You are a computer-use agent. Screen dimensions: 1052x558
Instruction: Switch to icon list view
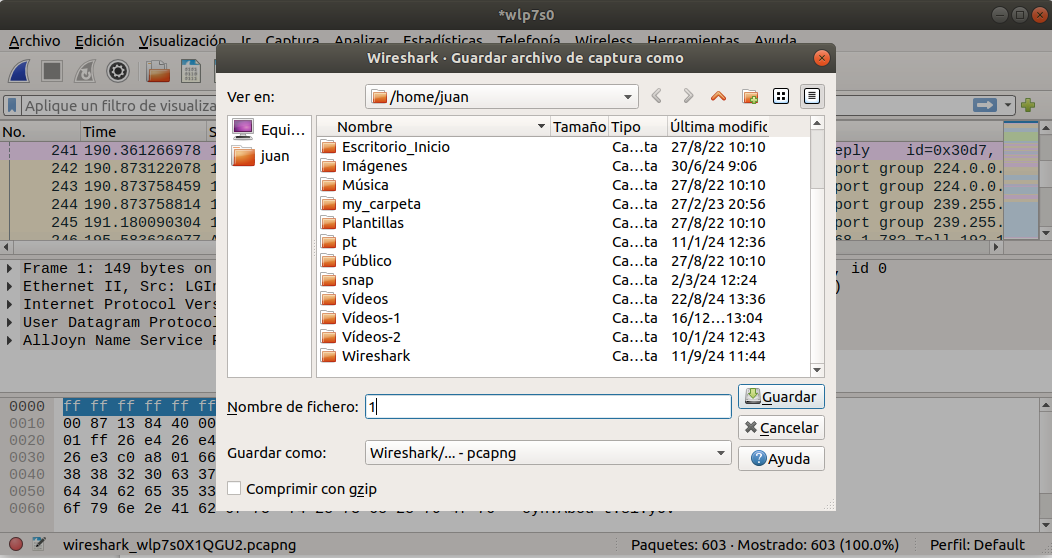coord(781,96)
